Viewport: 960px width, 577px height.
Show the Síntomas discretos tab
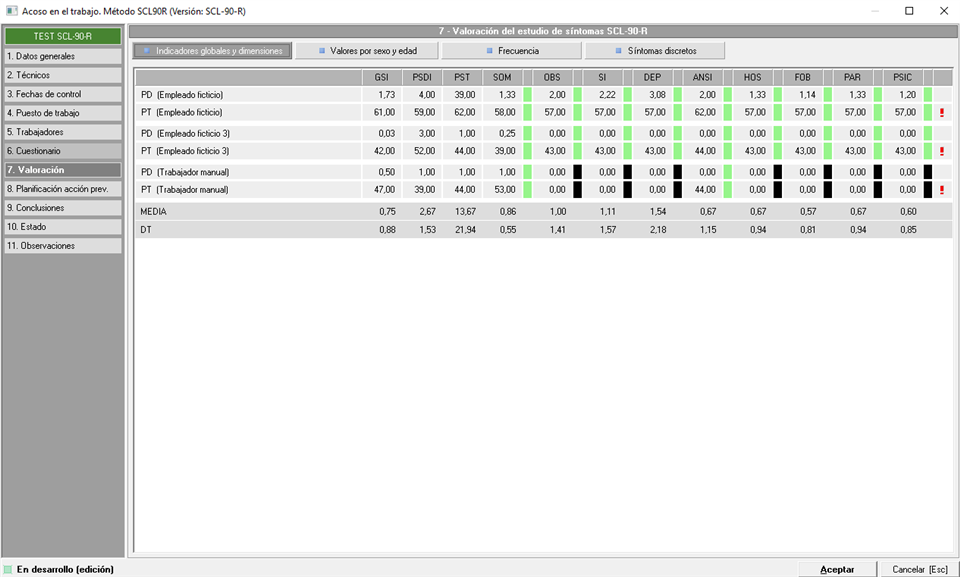[x=655, y=50]
